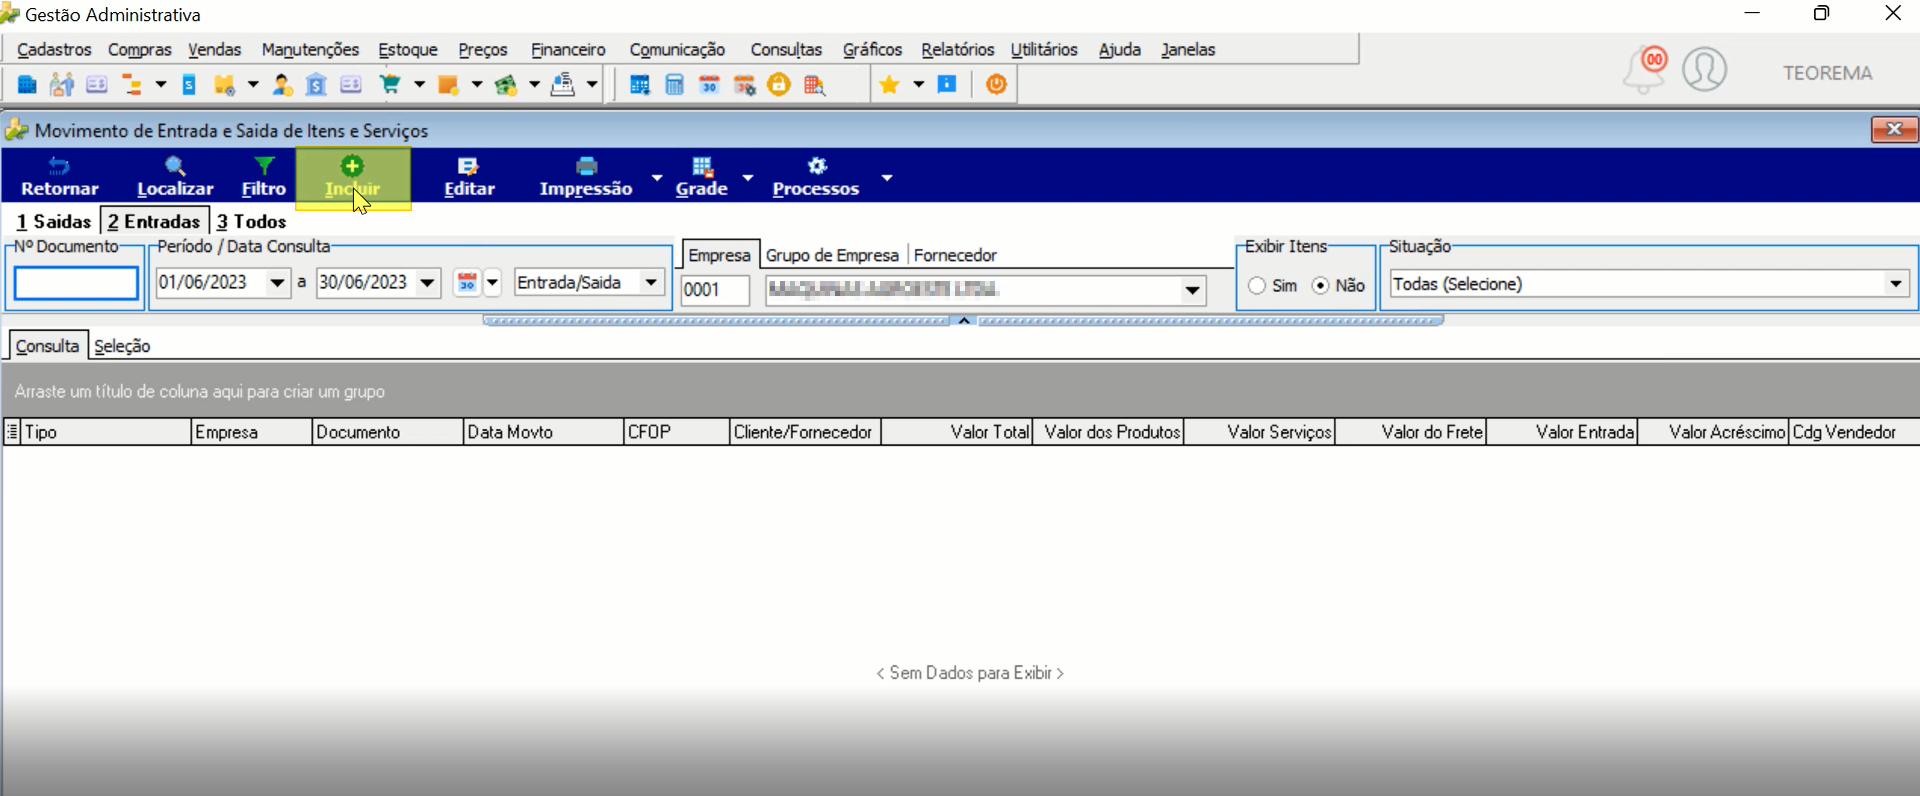Open the Financeiro menu

click(x=568, y=50)
